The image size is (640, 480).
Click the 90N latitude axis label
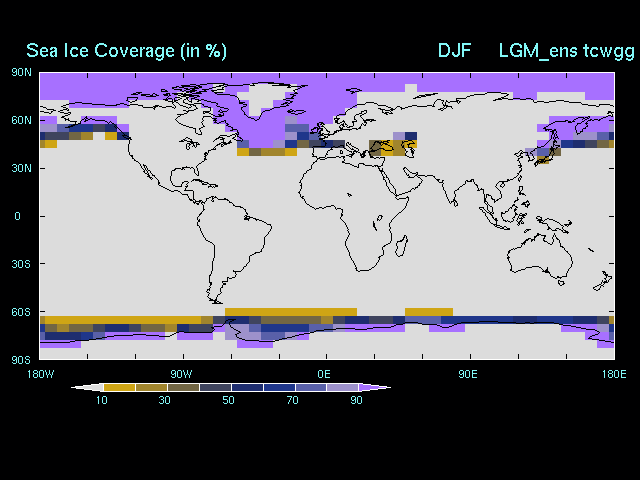click(20, 72)
